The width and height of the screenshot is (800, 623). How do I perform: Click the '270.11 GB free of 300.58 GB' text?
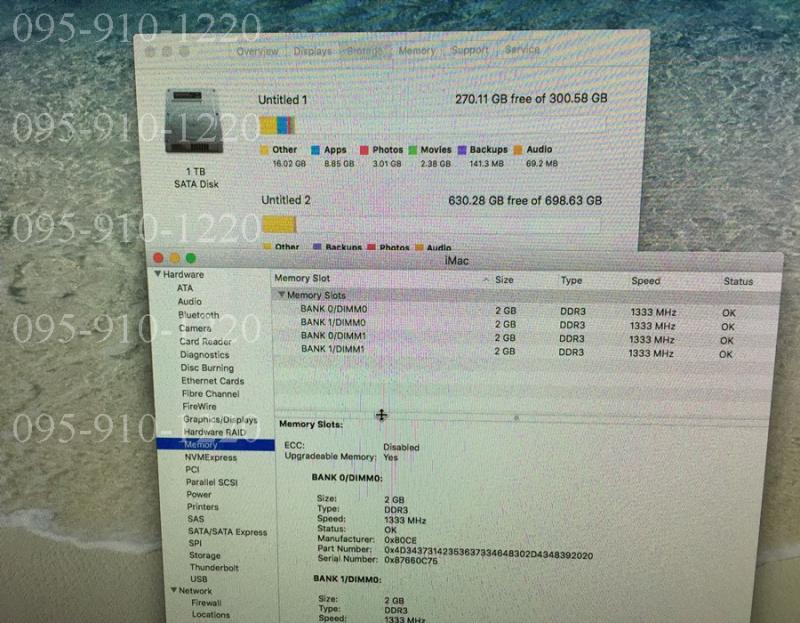coord(531,98)
